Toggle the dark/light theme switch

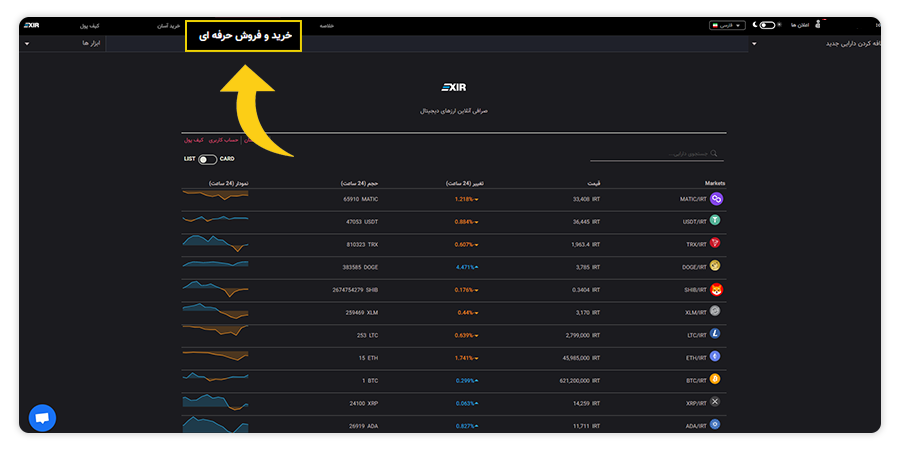[767, 25]
